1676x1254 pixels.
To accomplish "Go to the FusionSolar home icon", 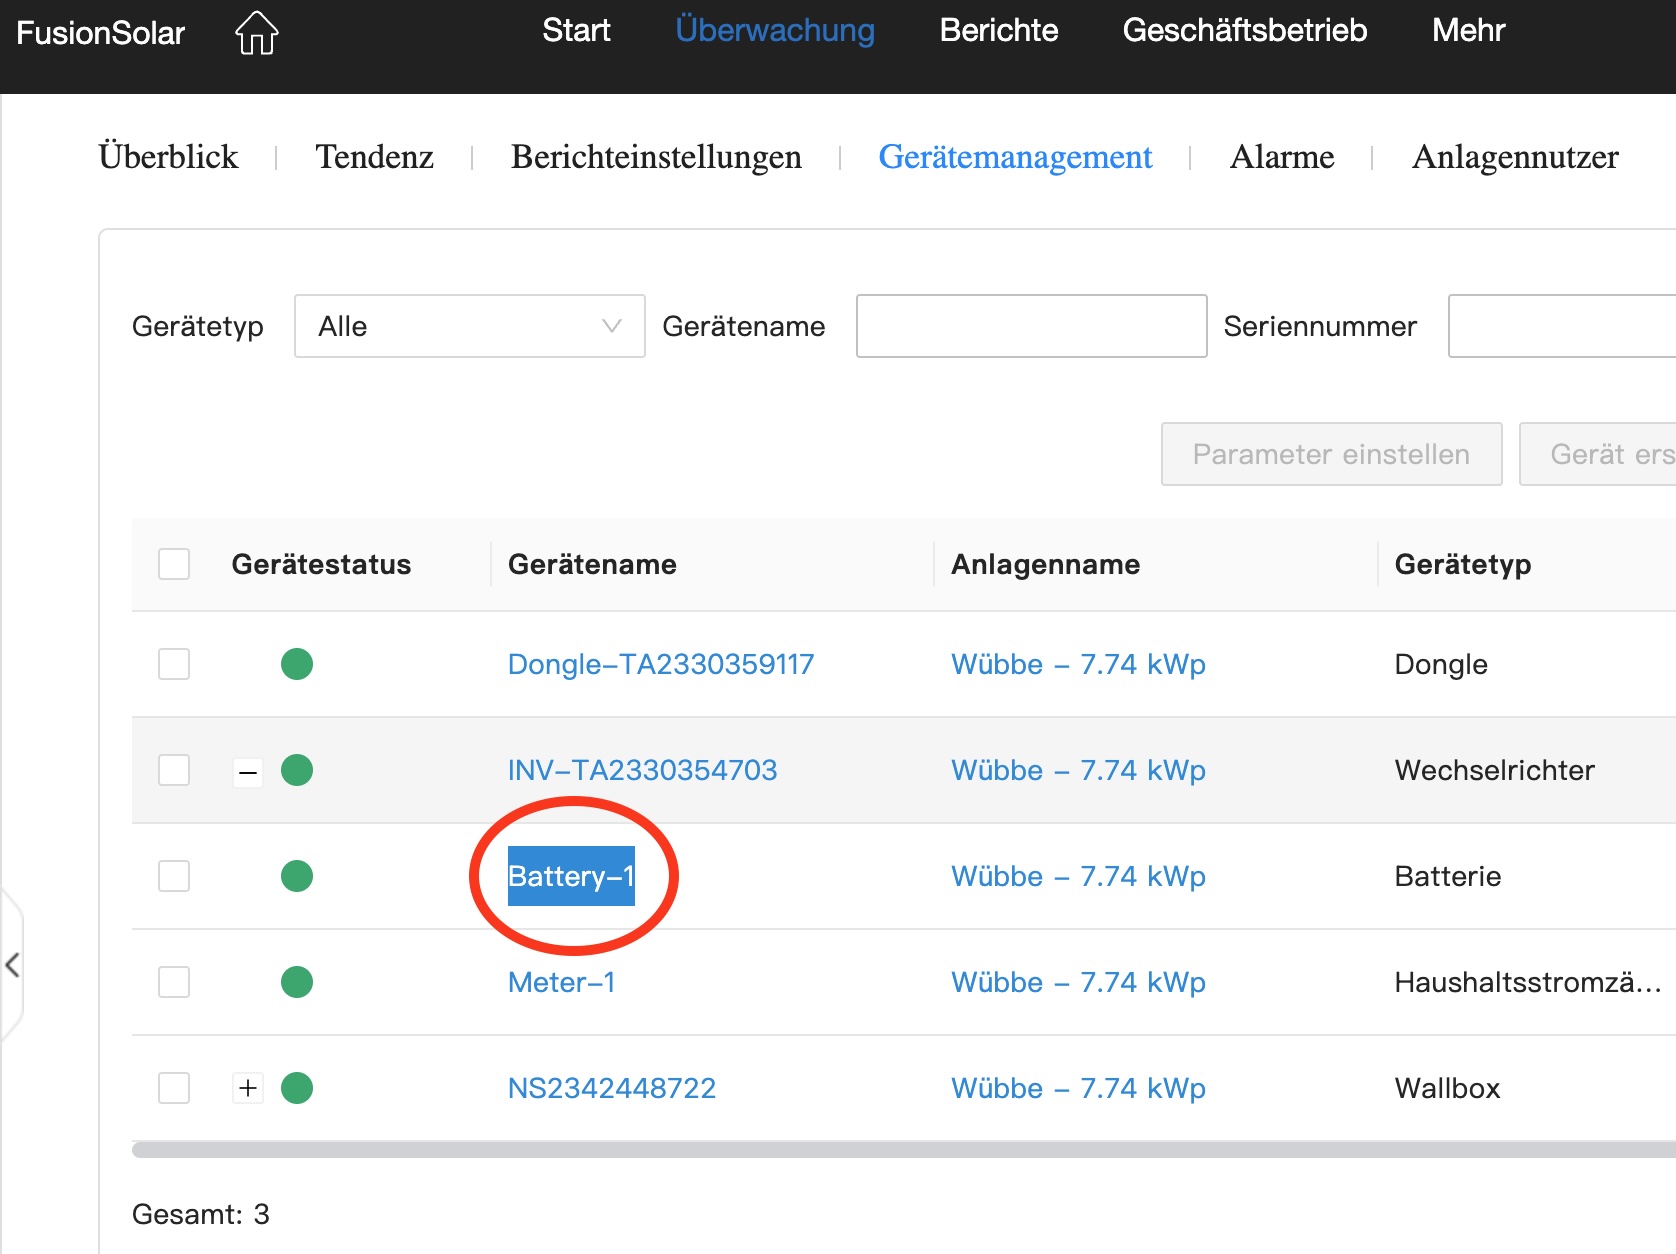I will [257, 32].
